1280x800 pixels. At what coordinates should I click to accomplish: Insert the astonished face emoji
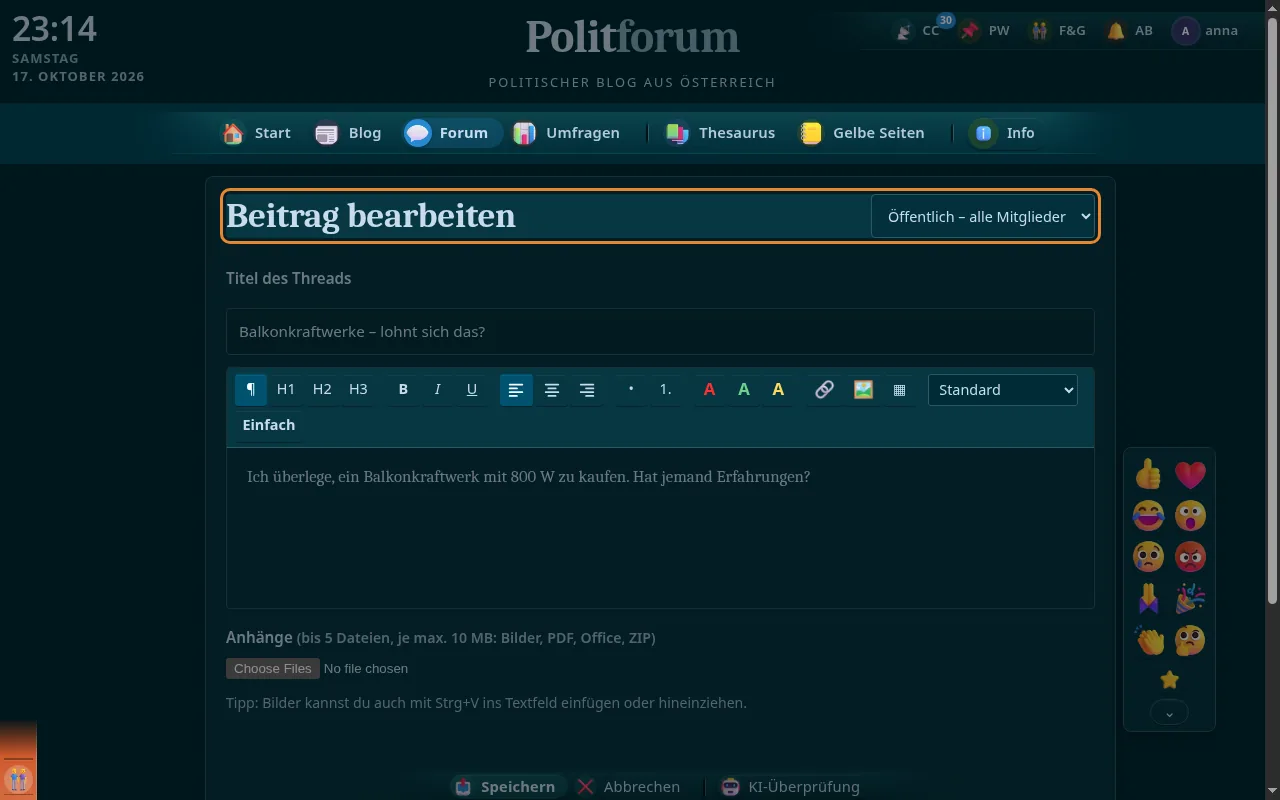(1190, 516)
